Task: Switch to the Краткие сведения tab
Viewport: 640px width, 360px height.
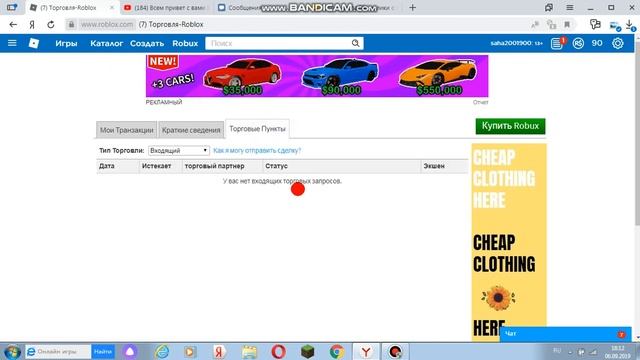Action: click(x=191, y=130)
